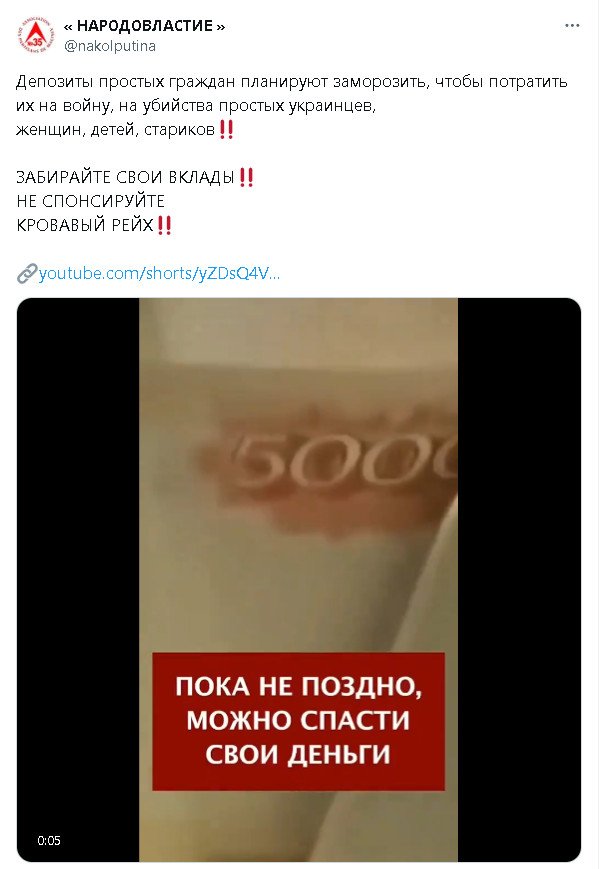
Task: Click the « НАРОДОВЛАСТИЕ » display name
Action: point(144,25)
